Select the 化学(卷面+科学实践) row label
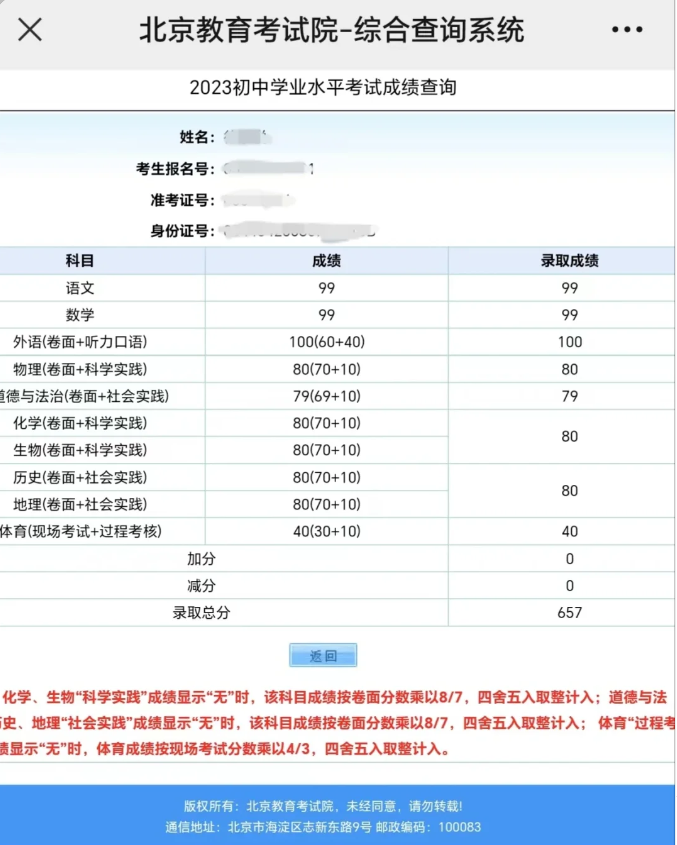Image resolution: width=677 pixels, height=845 pixels. [x=80, y=423]
